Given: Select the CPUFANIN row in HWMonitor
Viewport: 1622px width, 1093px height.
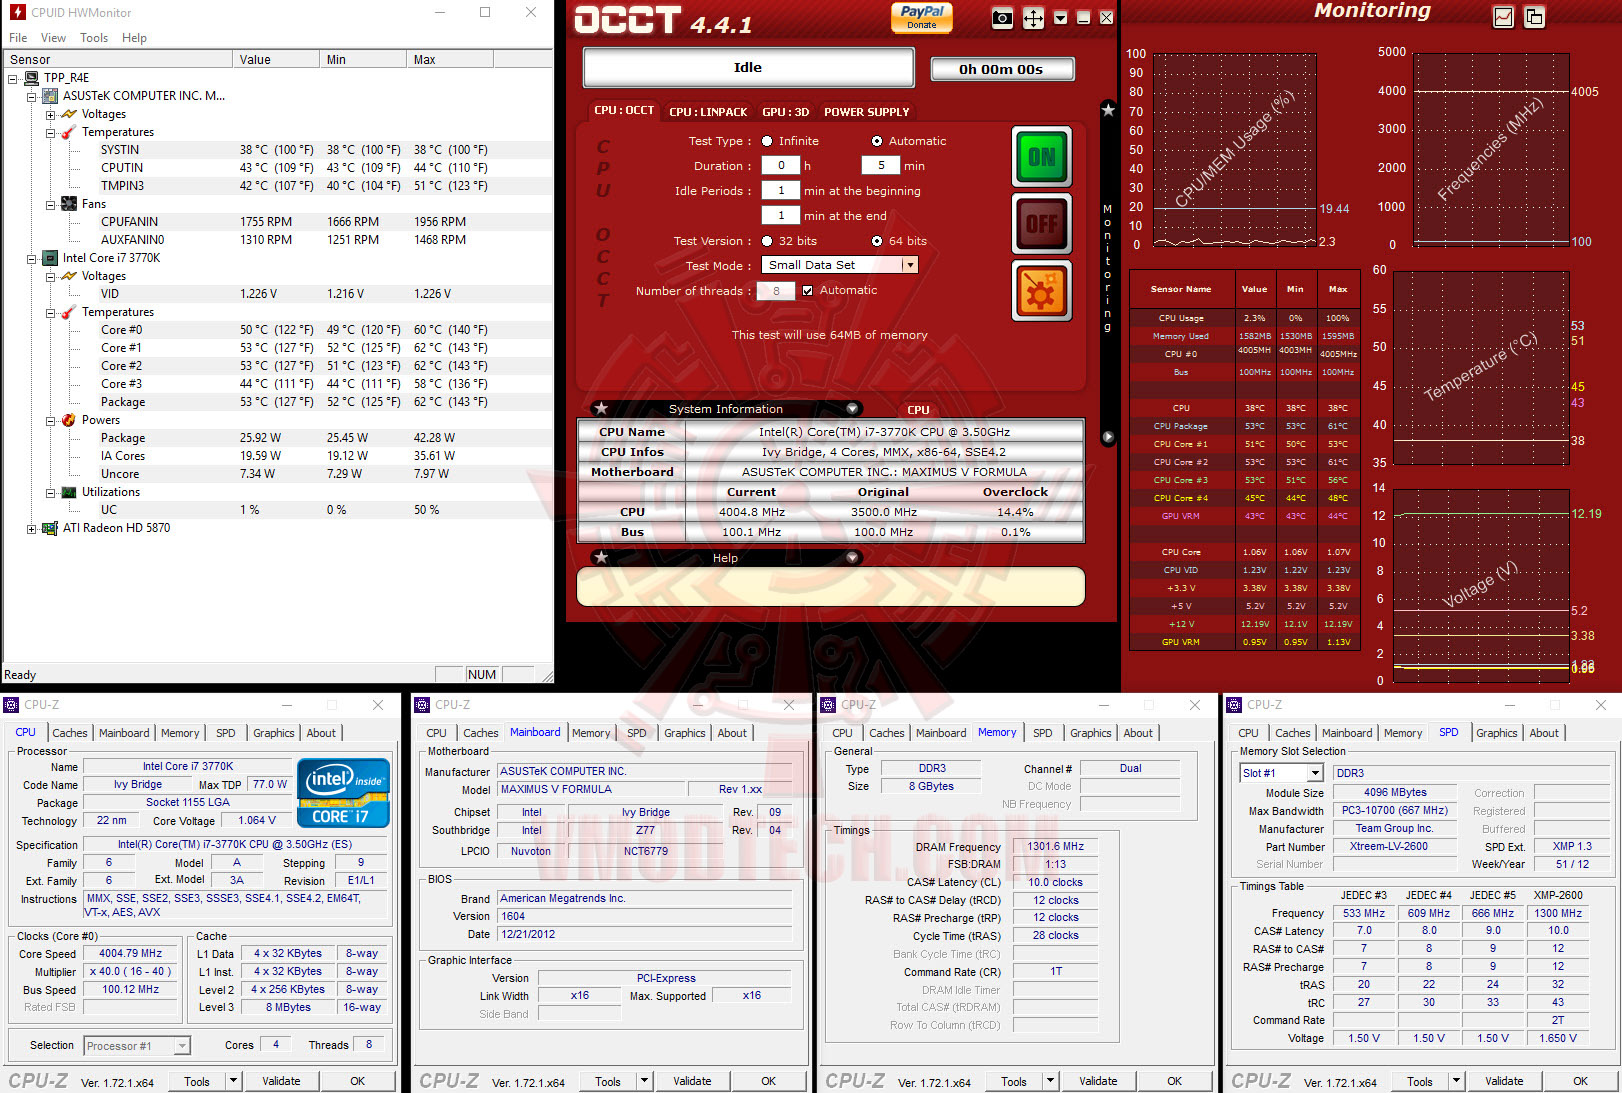Looking at the screenshot, I should [x=278, y=222].
